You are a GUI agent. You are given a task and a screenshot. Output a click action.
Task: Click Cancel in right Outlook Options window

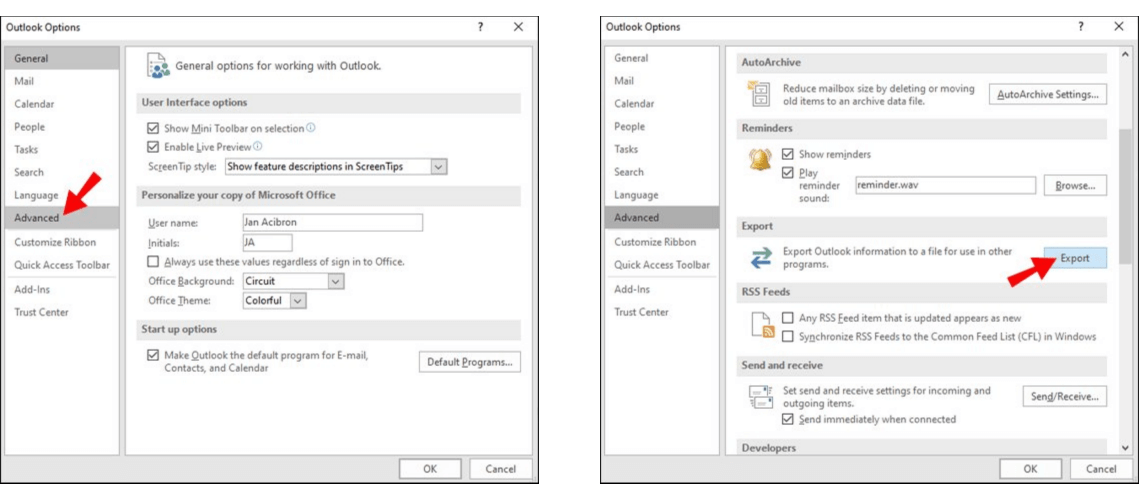click(x=1101, y=469)
